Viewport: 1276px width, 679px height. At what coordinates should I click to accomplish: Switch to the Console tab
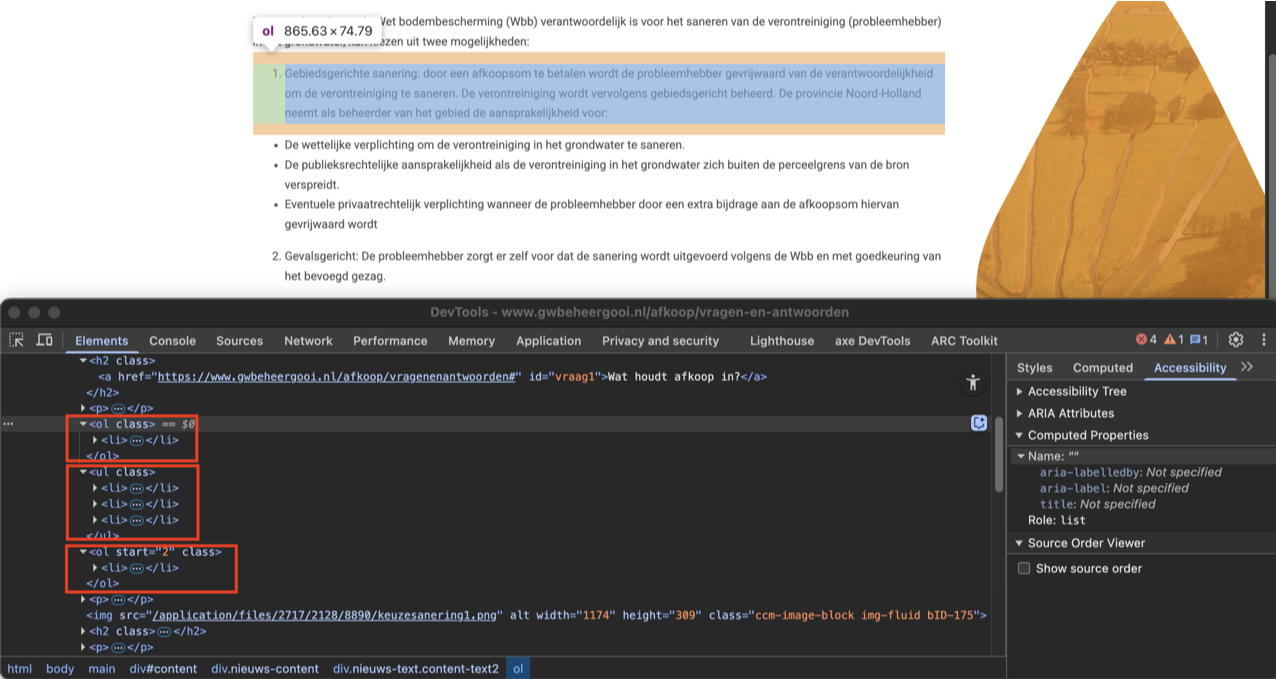coord(172,341)
